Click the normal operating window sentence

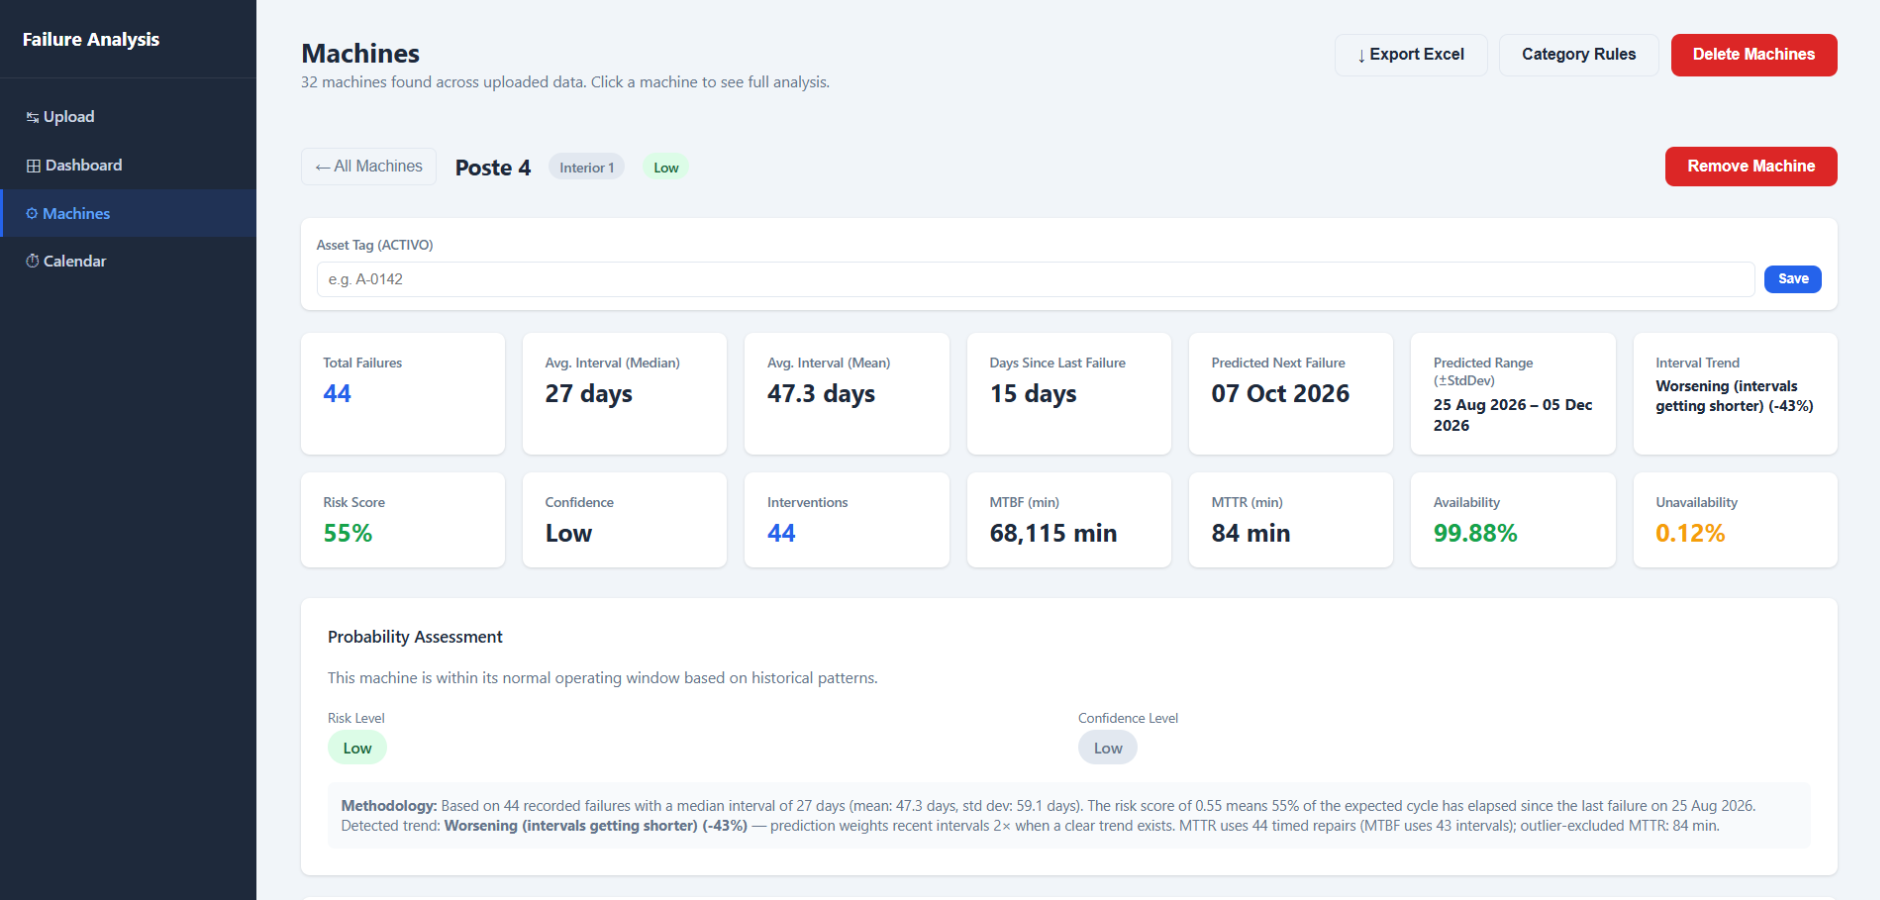(602, 678)
